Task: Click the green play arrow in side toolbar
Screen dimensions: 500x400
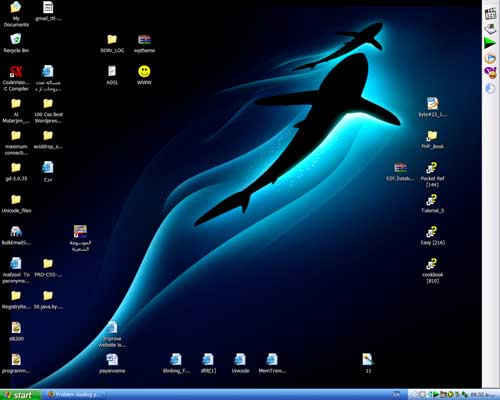Action: [490, 43]
